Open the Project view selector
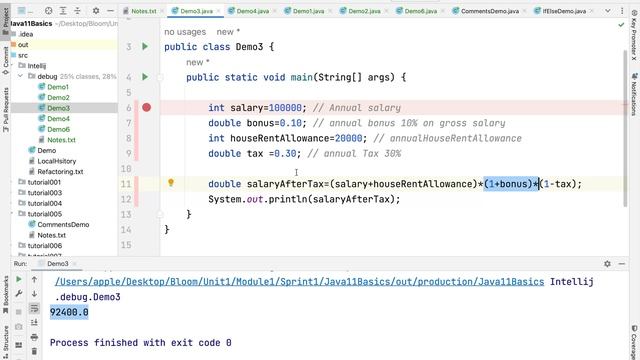The width and height of the screenshot is (640, 360). [24, 11]
